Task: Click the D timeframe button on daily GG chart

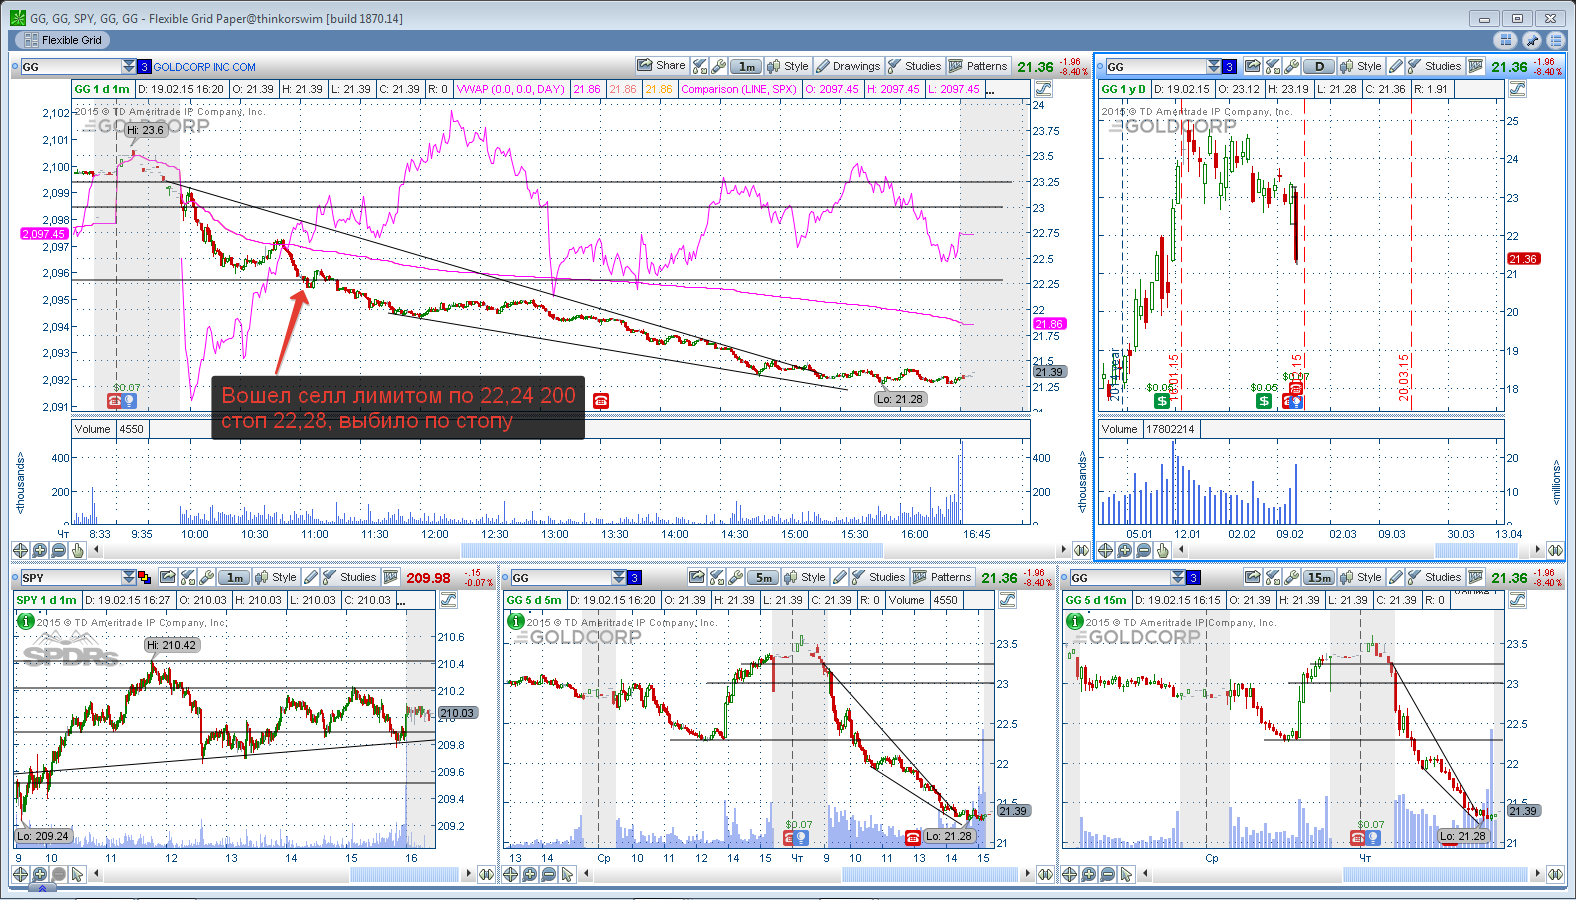Action: 1319,67
